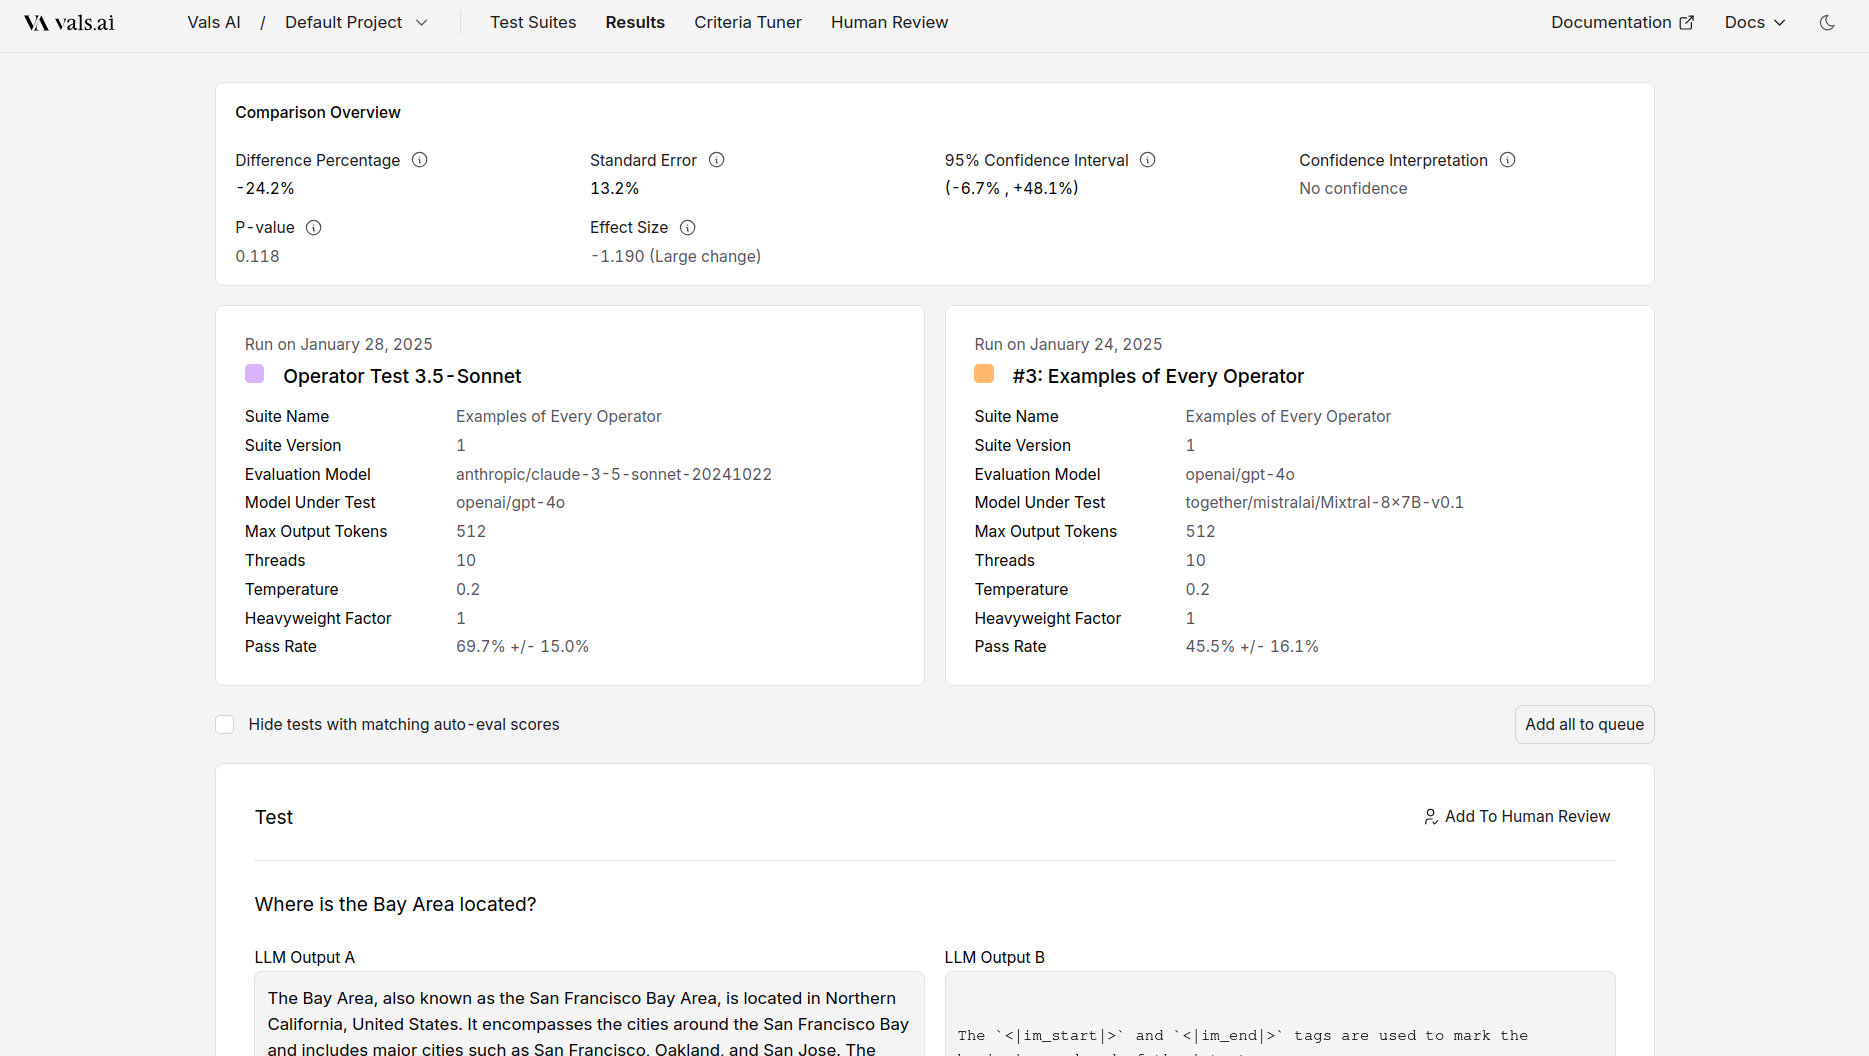This screenshot has height=1056, width=1869.
Task: Click the 69.7% +/- 15.0% pass rate
Action: click(522, 646)
